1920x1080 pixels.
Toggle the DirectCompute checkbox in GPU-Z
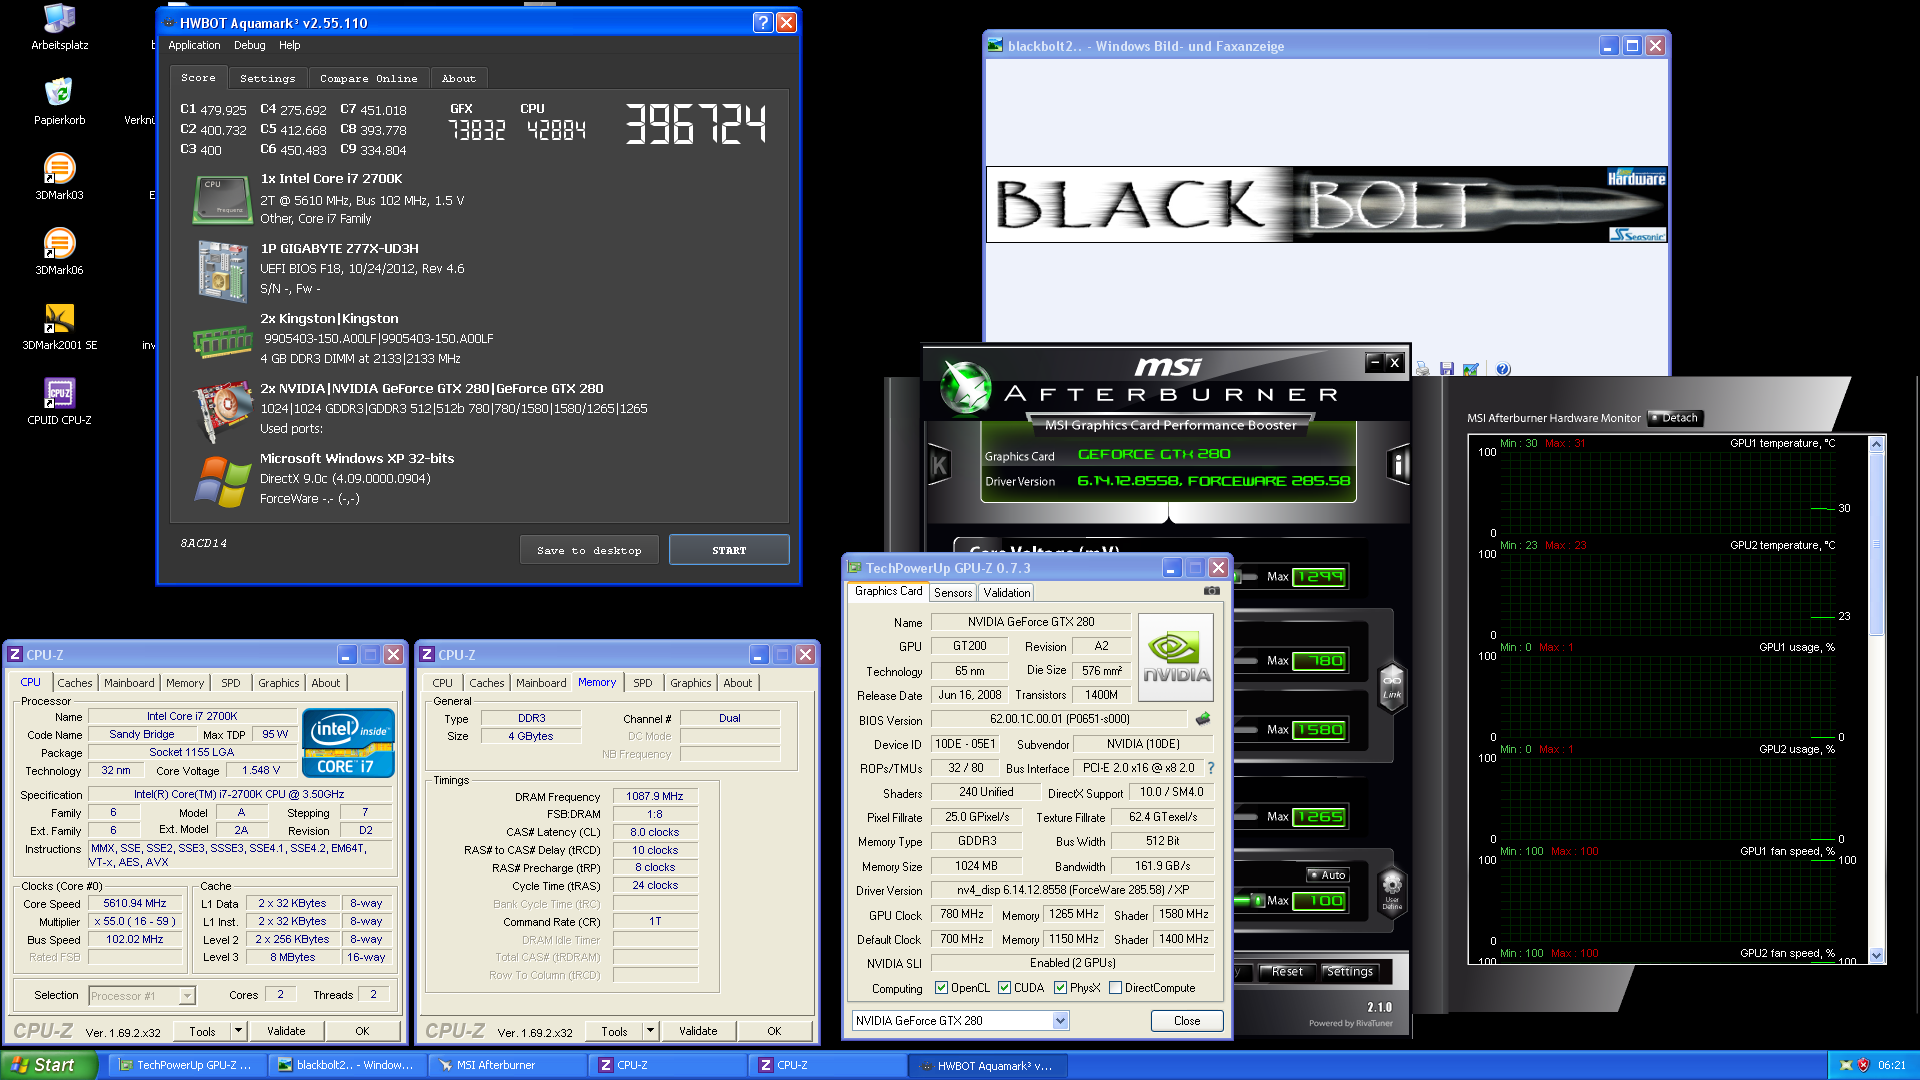(x=1115, y=988)
